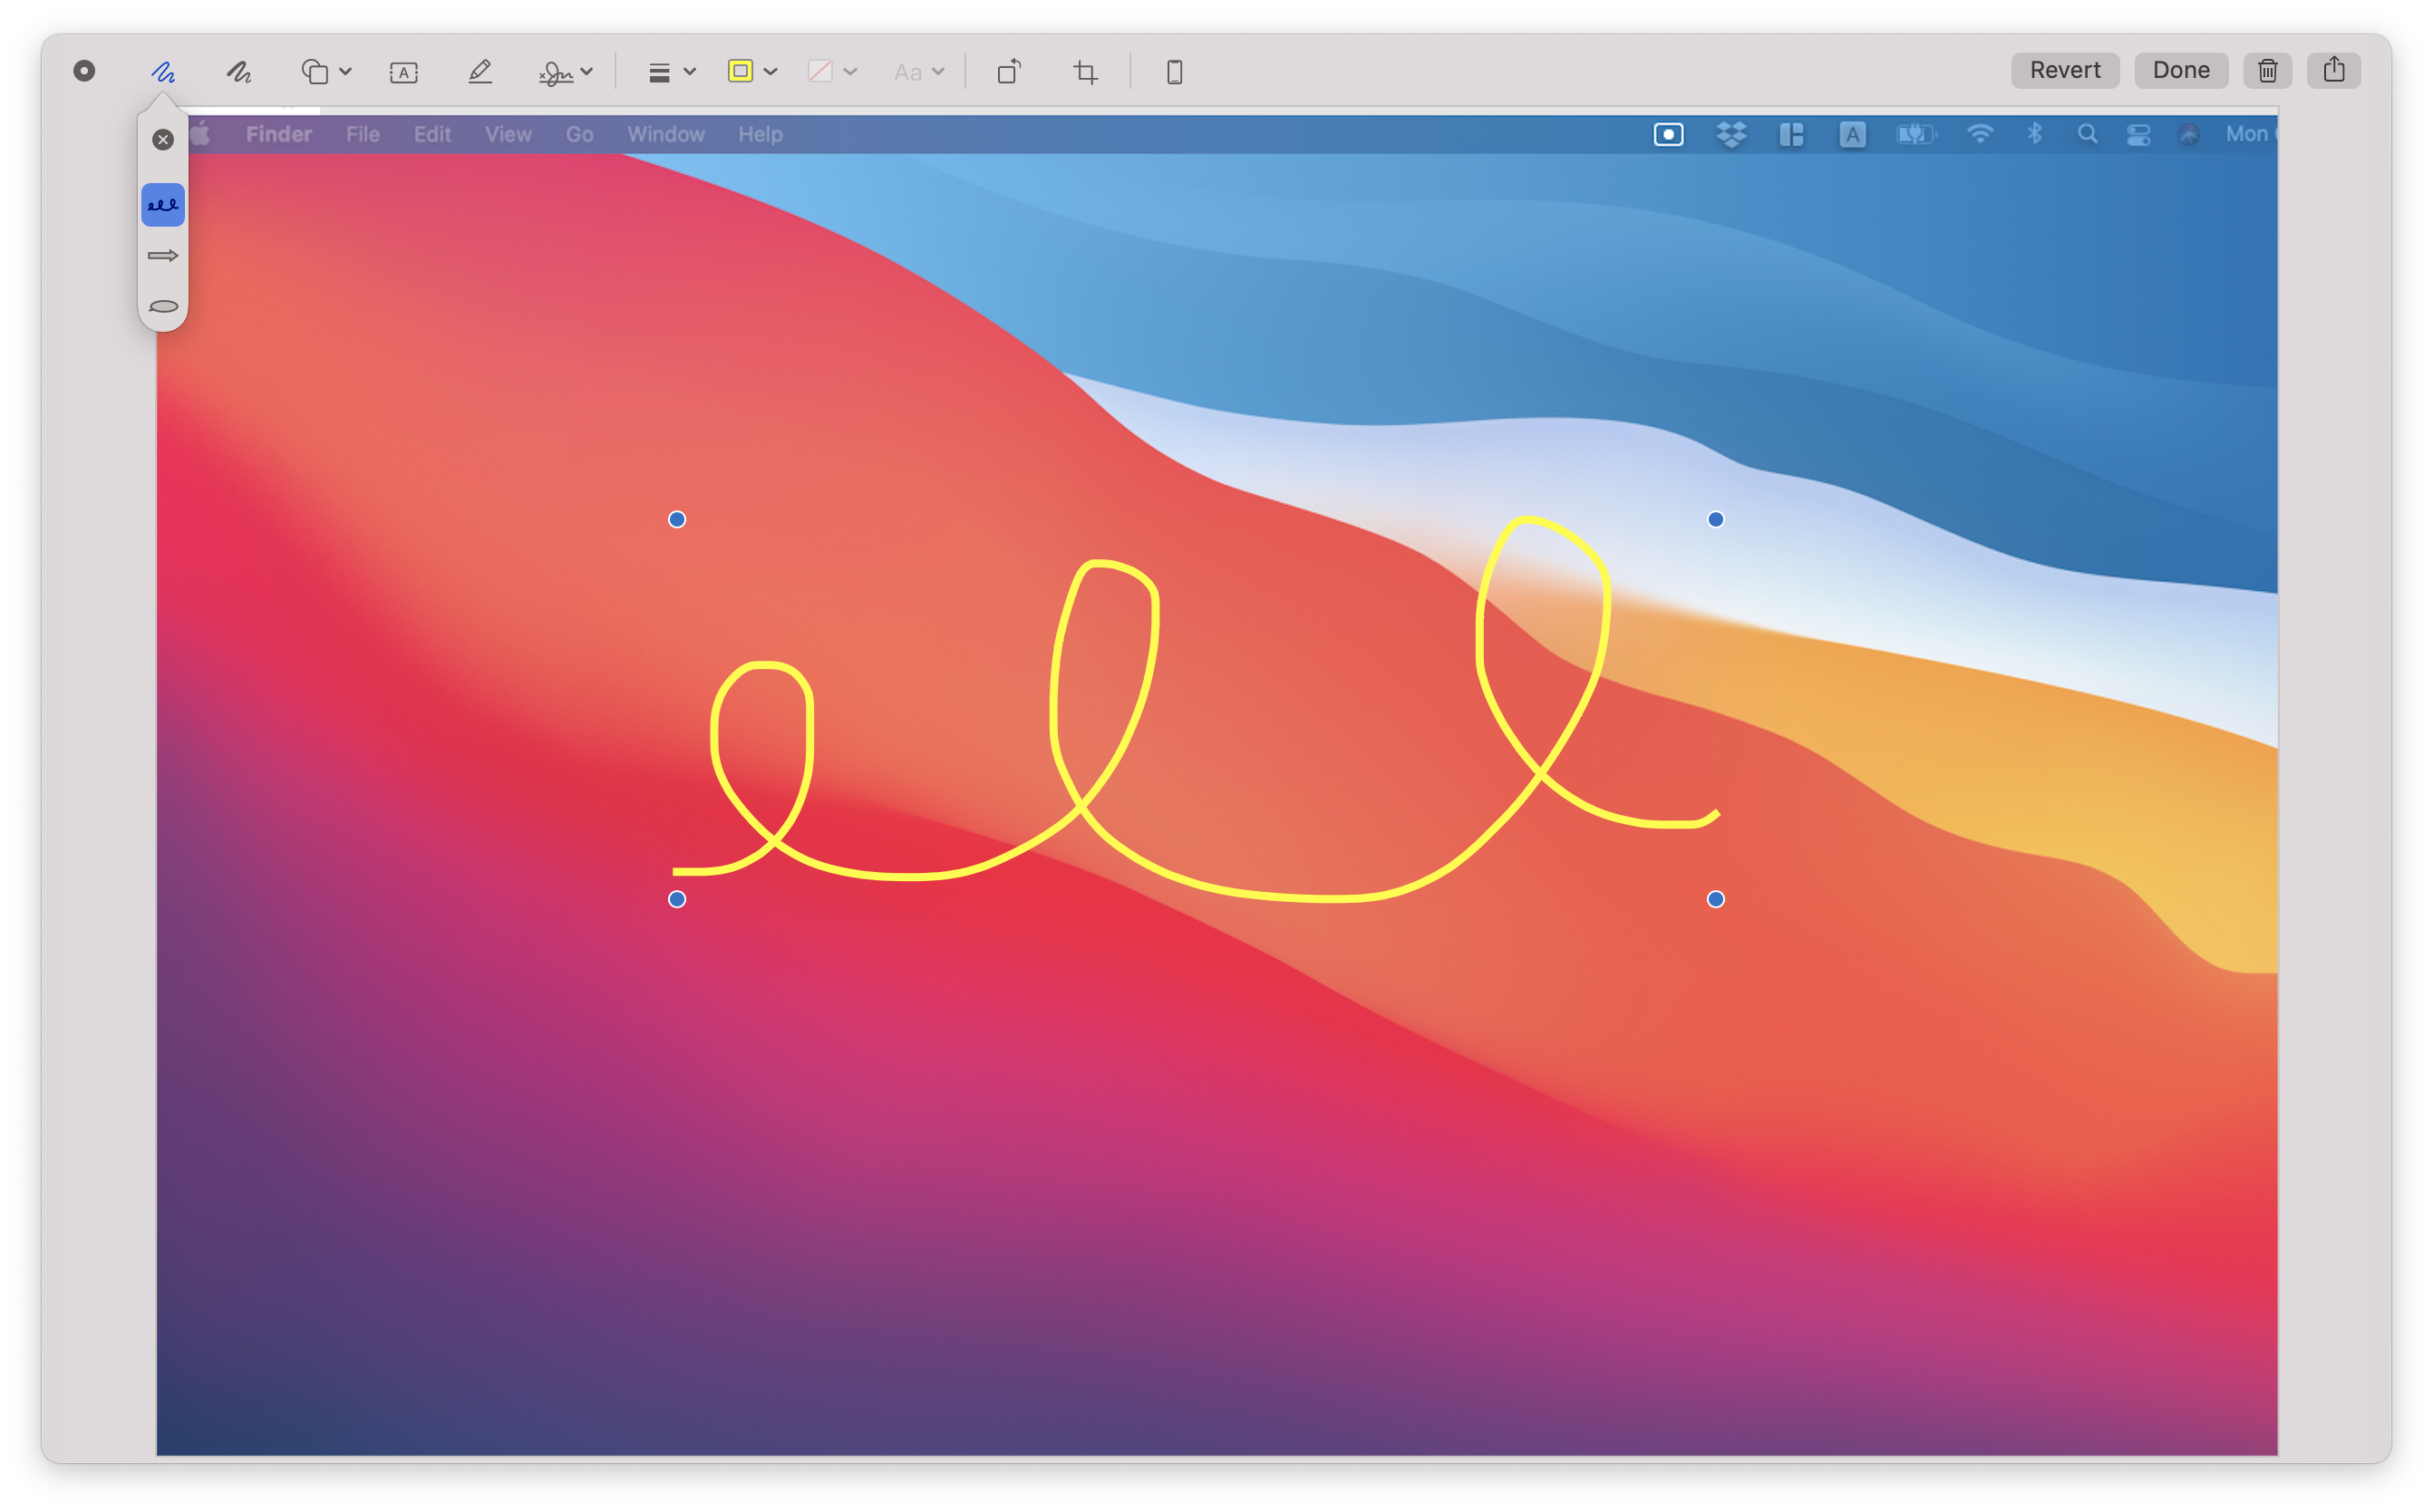Click the top-left selection handle

click(x=677, y=519)
